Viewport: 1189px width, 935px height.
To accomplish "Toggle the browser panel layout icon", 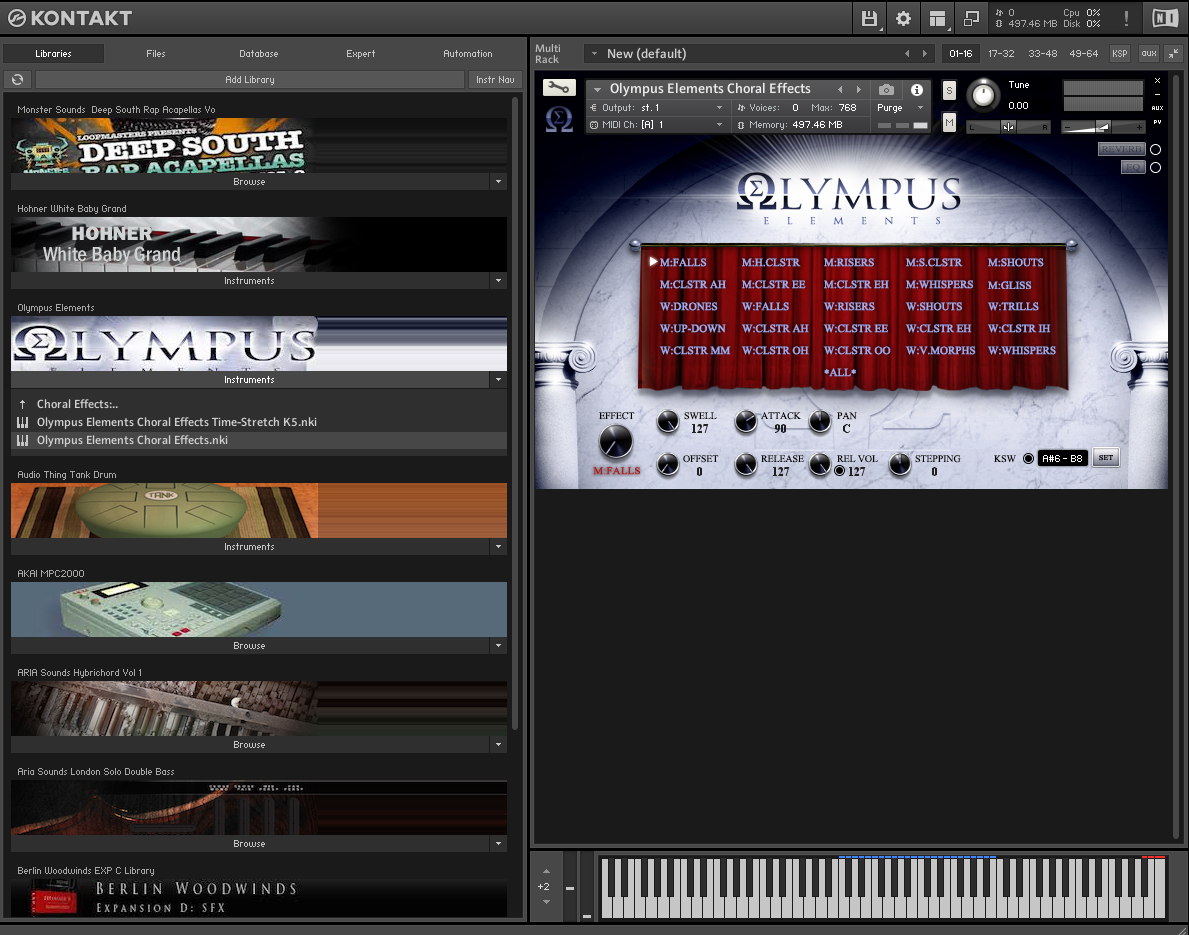I will 937,18.
